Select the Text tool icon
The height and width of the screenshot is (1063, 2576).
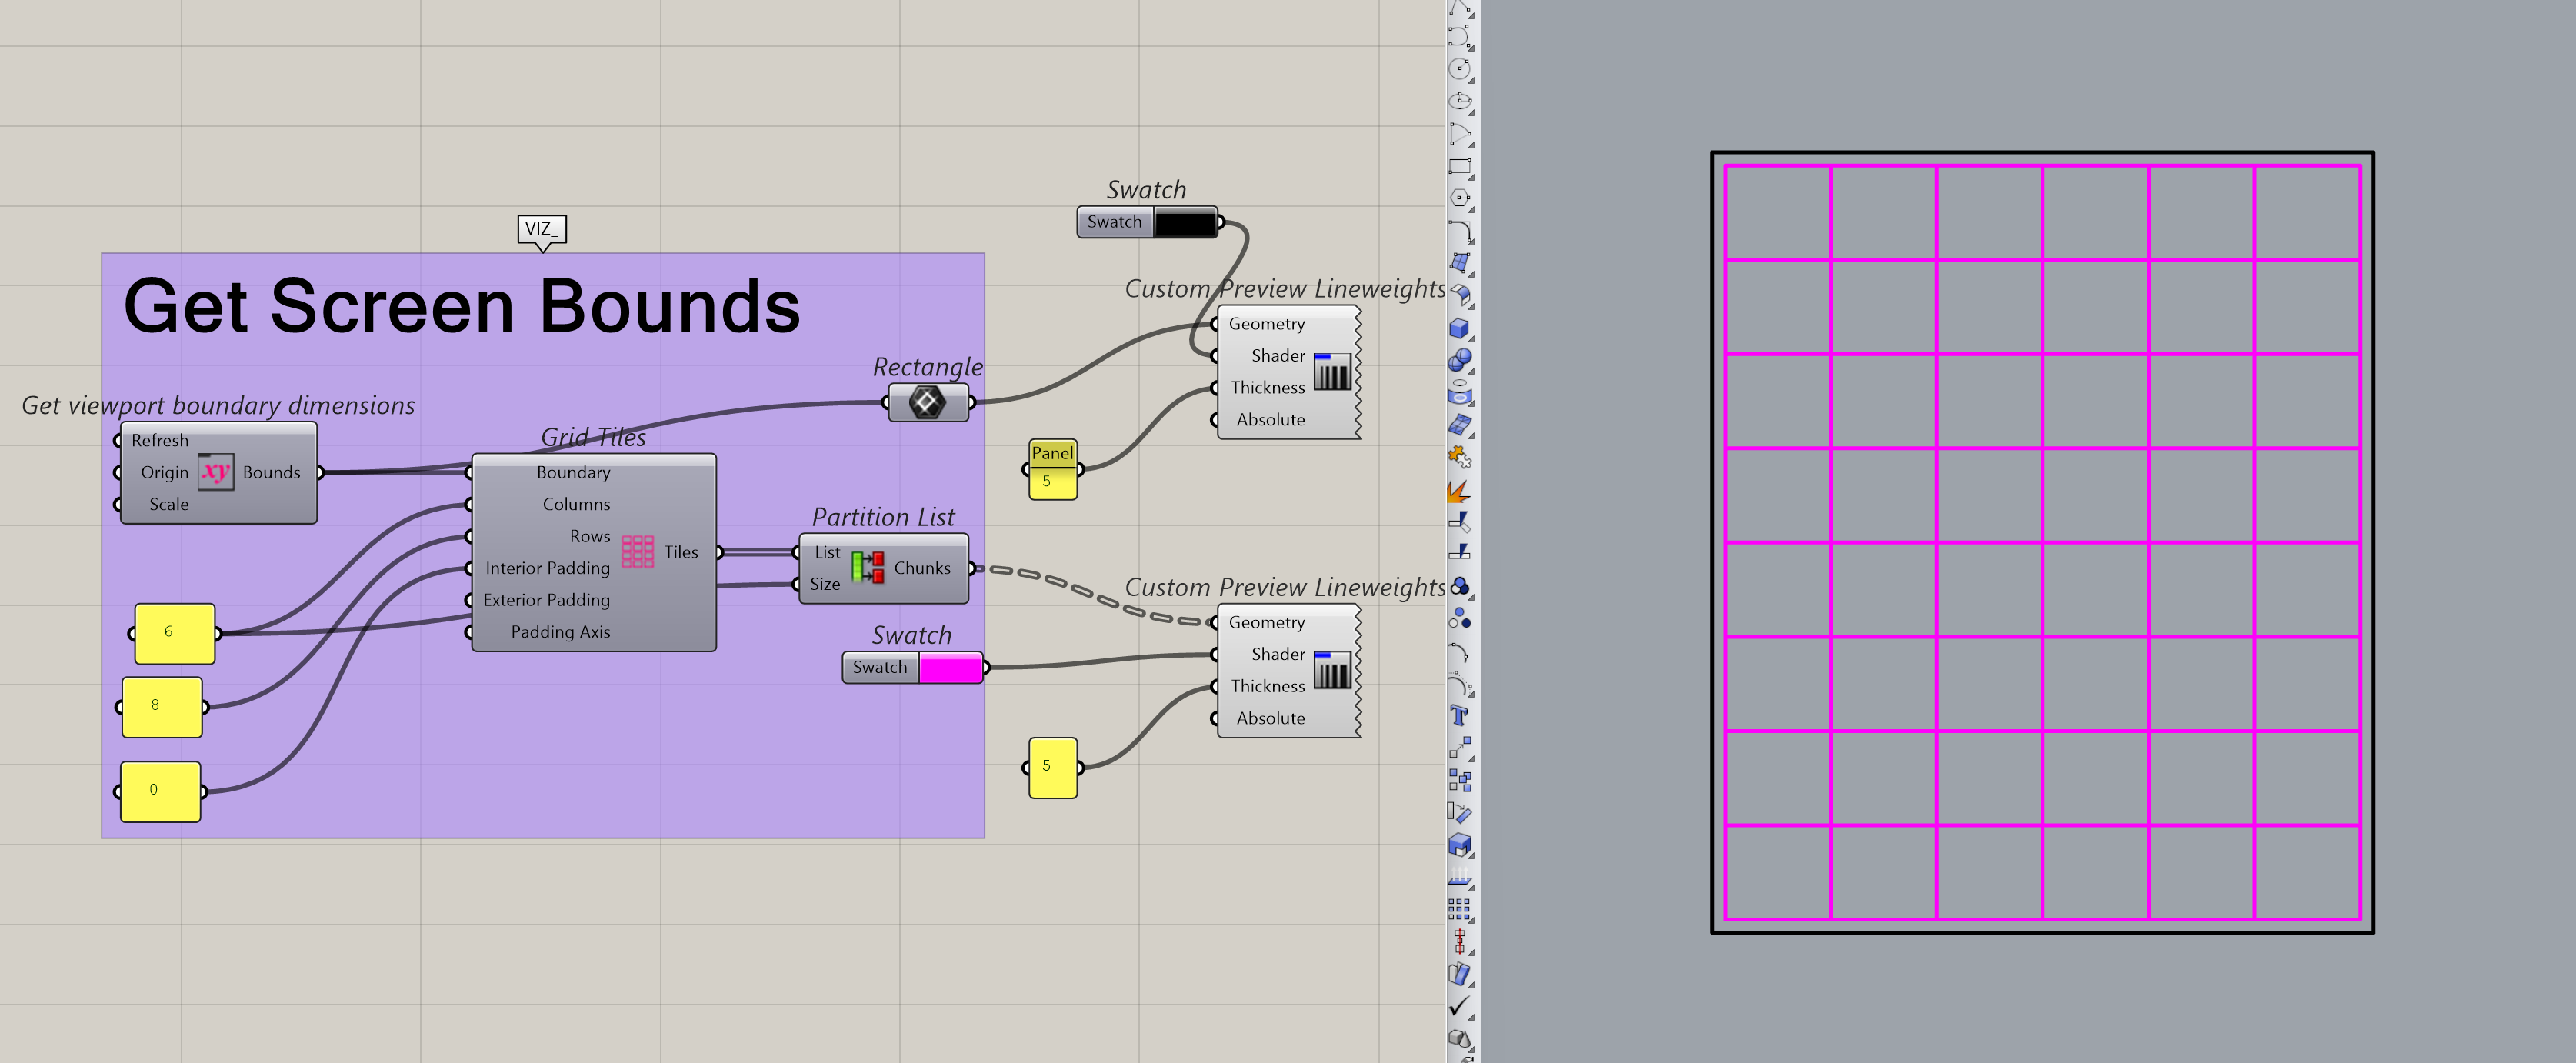pos(1459,715)
